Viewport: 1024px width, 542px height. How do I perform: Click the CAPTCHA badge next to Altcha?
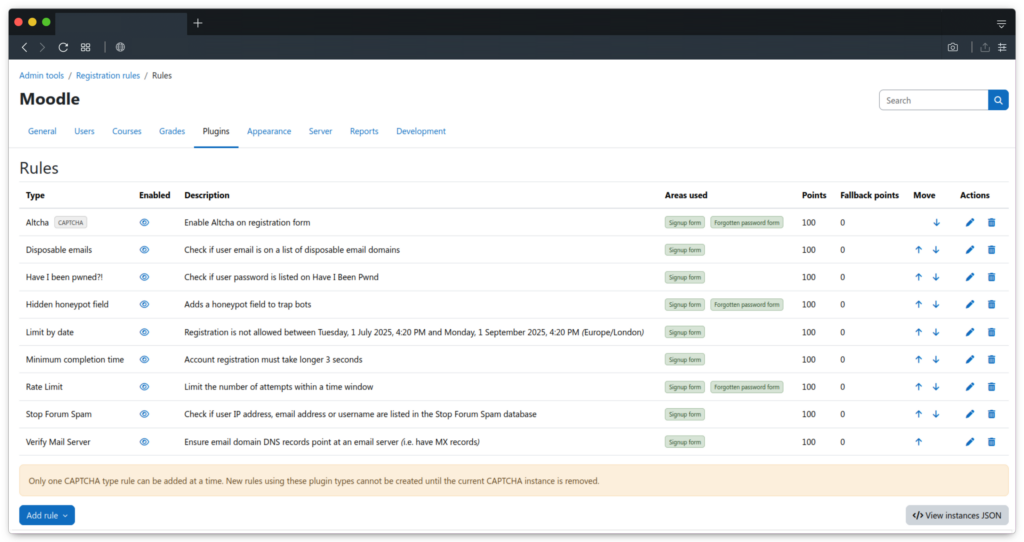(x=71, y=223)
